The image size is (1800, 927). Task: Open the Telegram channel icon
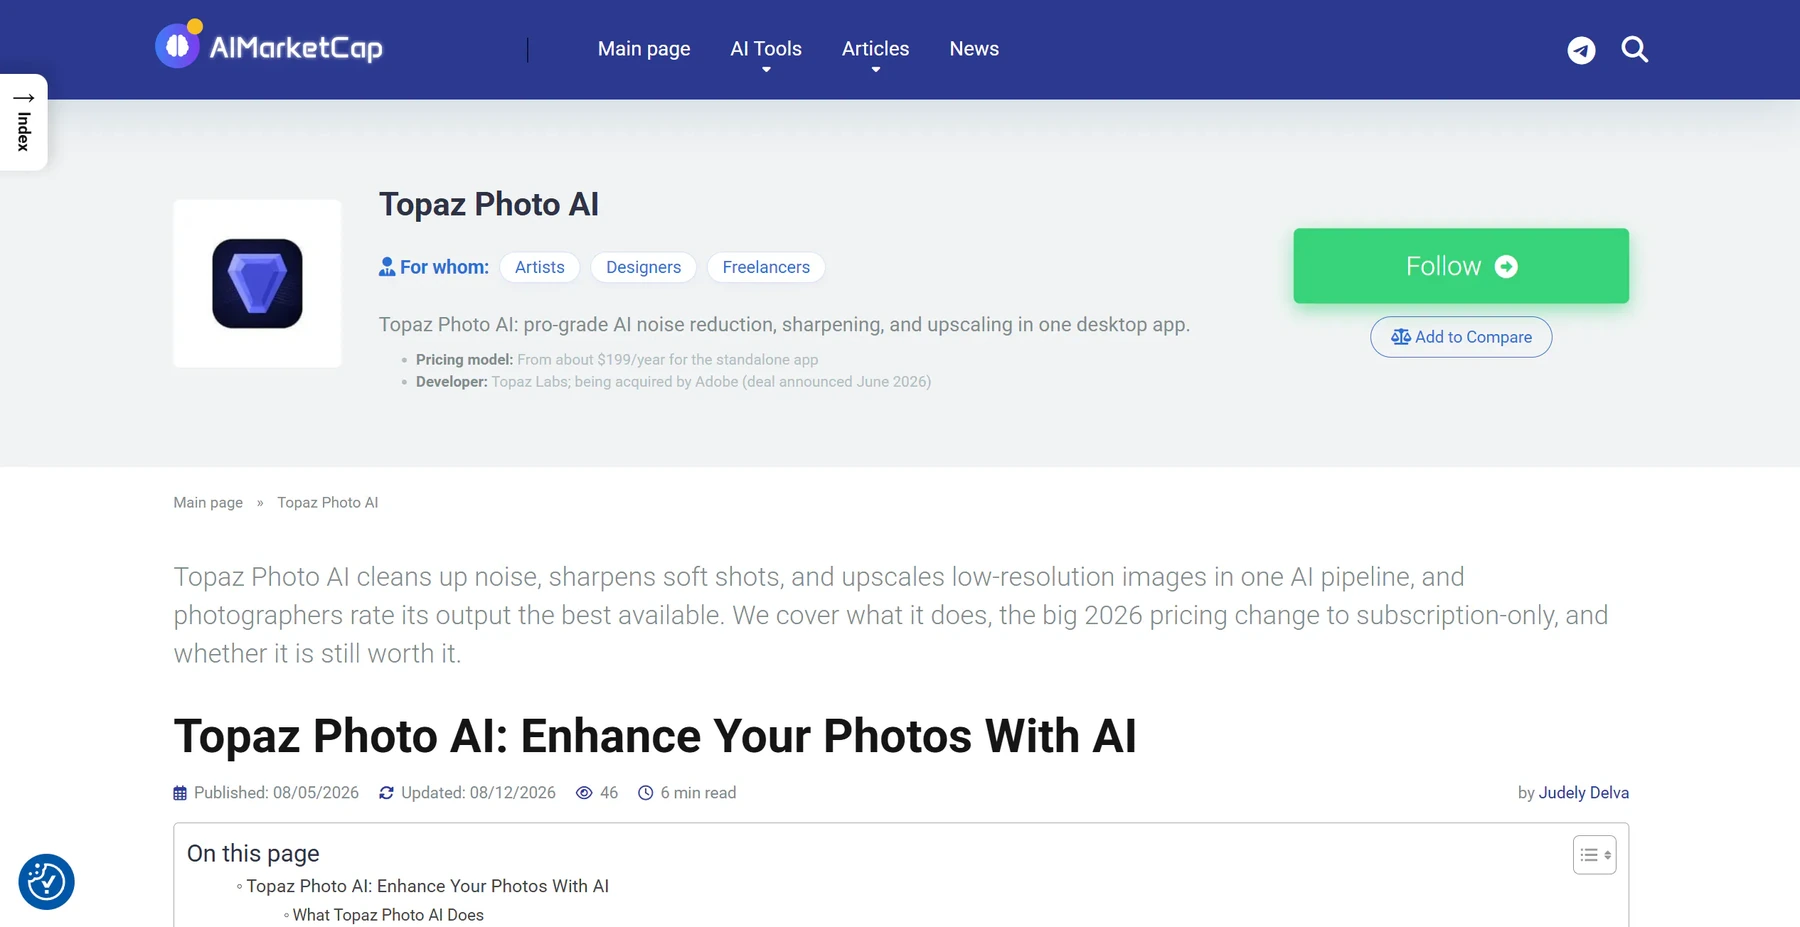coord(1581,50)
